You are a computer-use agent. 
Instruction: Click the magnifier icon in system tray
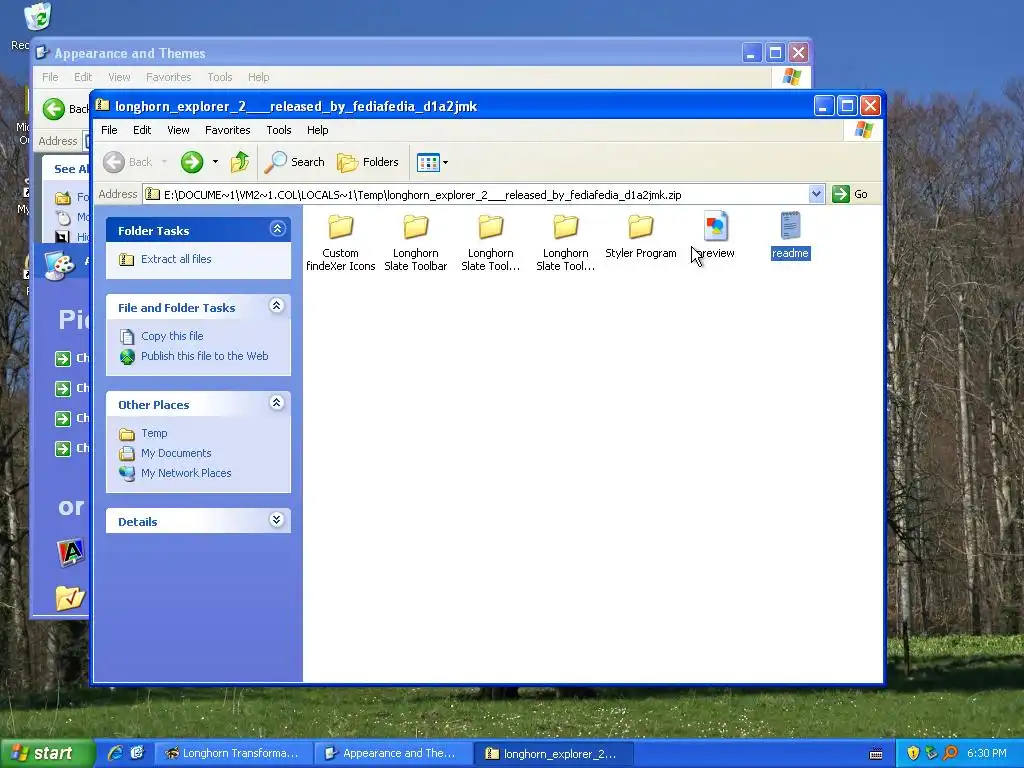tap(950, 754)
